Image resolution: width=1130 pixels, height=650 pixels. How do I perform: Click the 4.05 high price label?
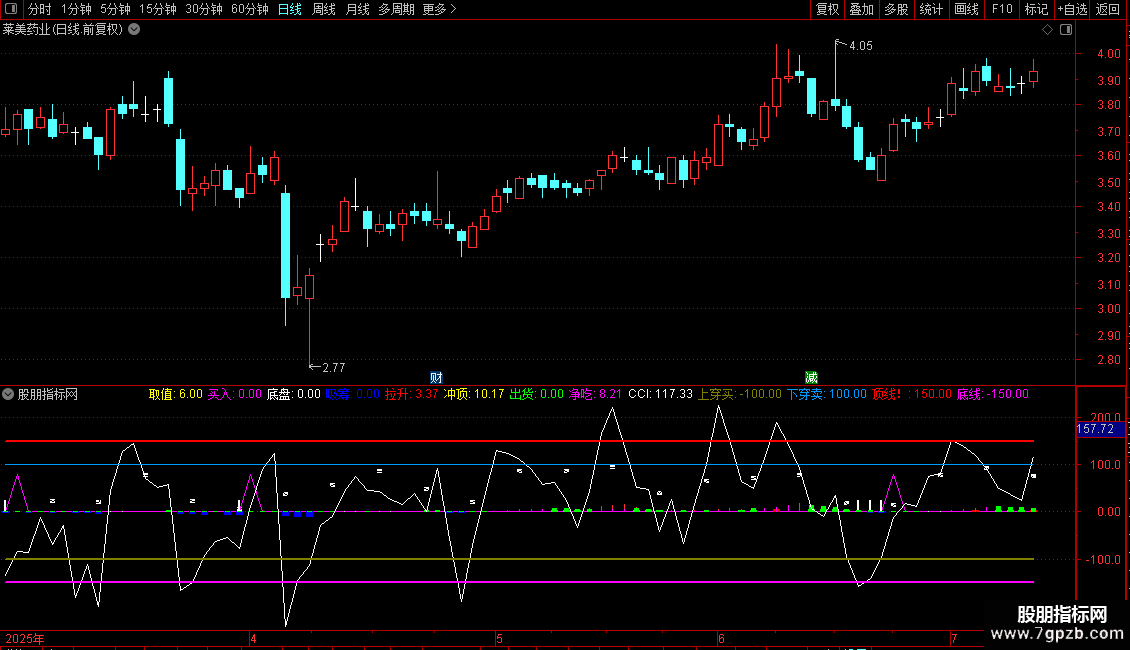point(860,46)
